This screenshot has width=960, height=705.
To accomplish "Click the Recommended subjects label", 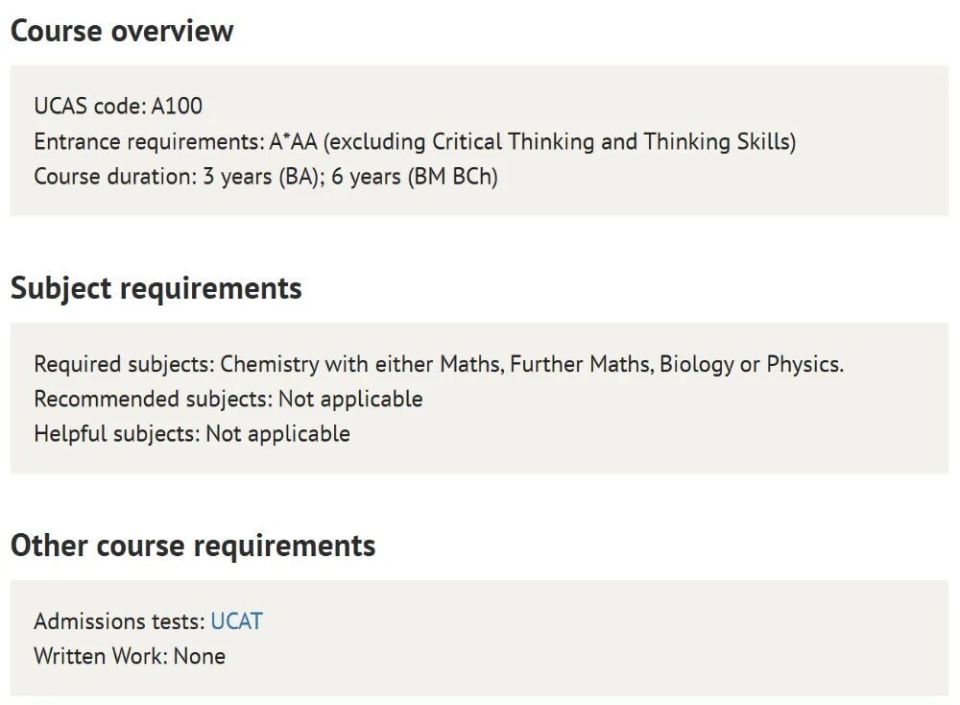I will [x=153, y=399].
